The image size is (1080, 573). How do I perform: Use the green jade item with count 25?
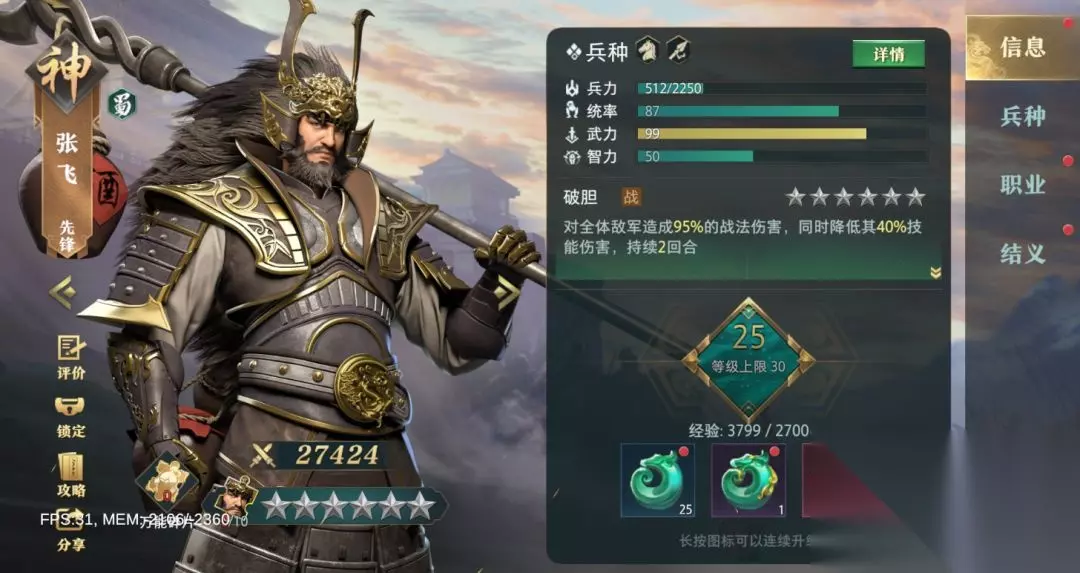pyautogui.click(x=657, y=480)
